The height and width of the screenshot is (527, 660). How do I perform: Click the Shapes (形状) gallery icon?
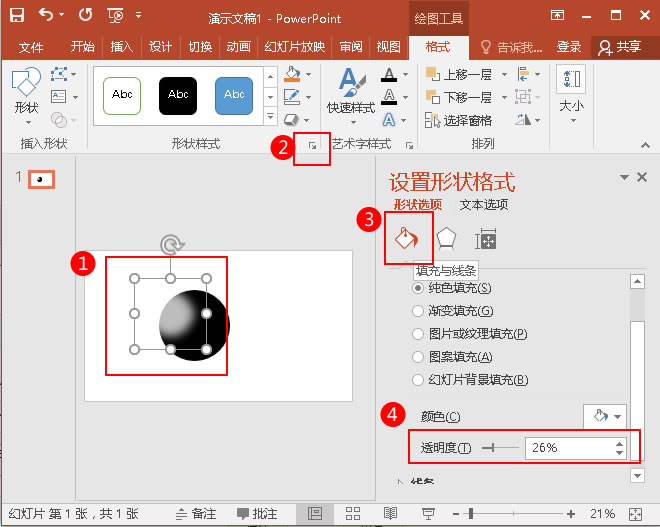26,88
